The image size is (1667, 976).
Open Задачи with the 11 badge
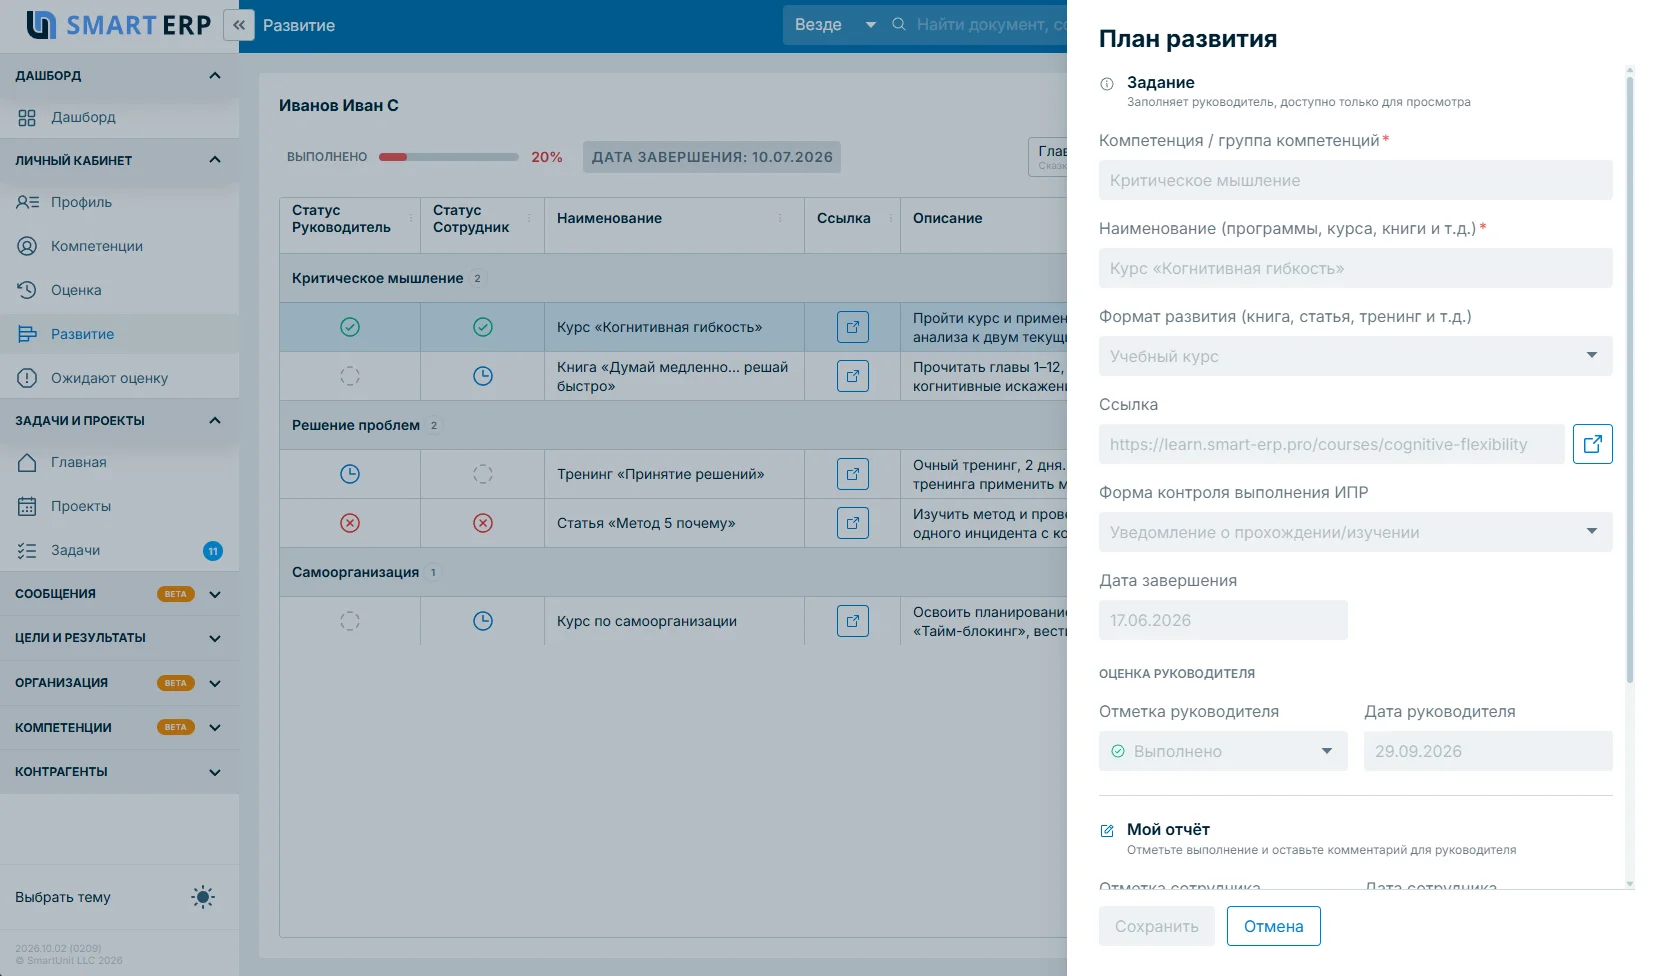pos(119,550)
